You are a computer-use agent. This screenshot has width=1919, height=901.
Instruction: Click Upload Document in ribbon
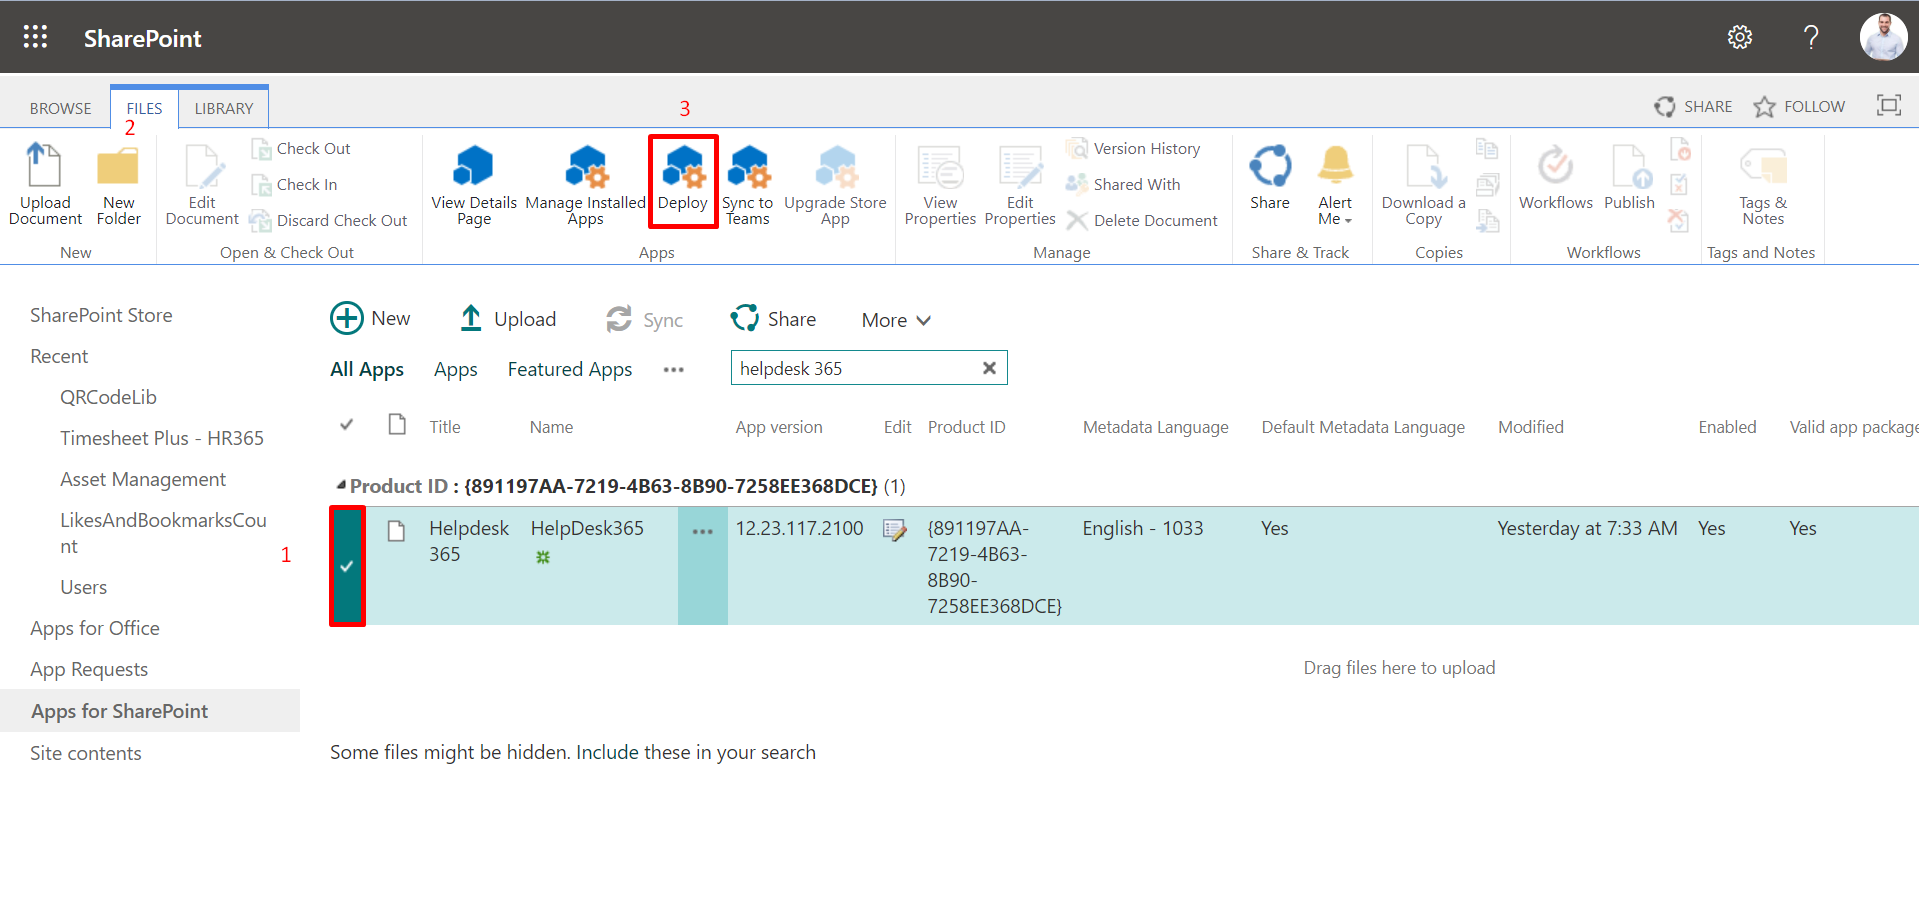(45, 184)
